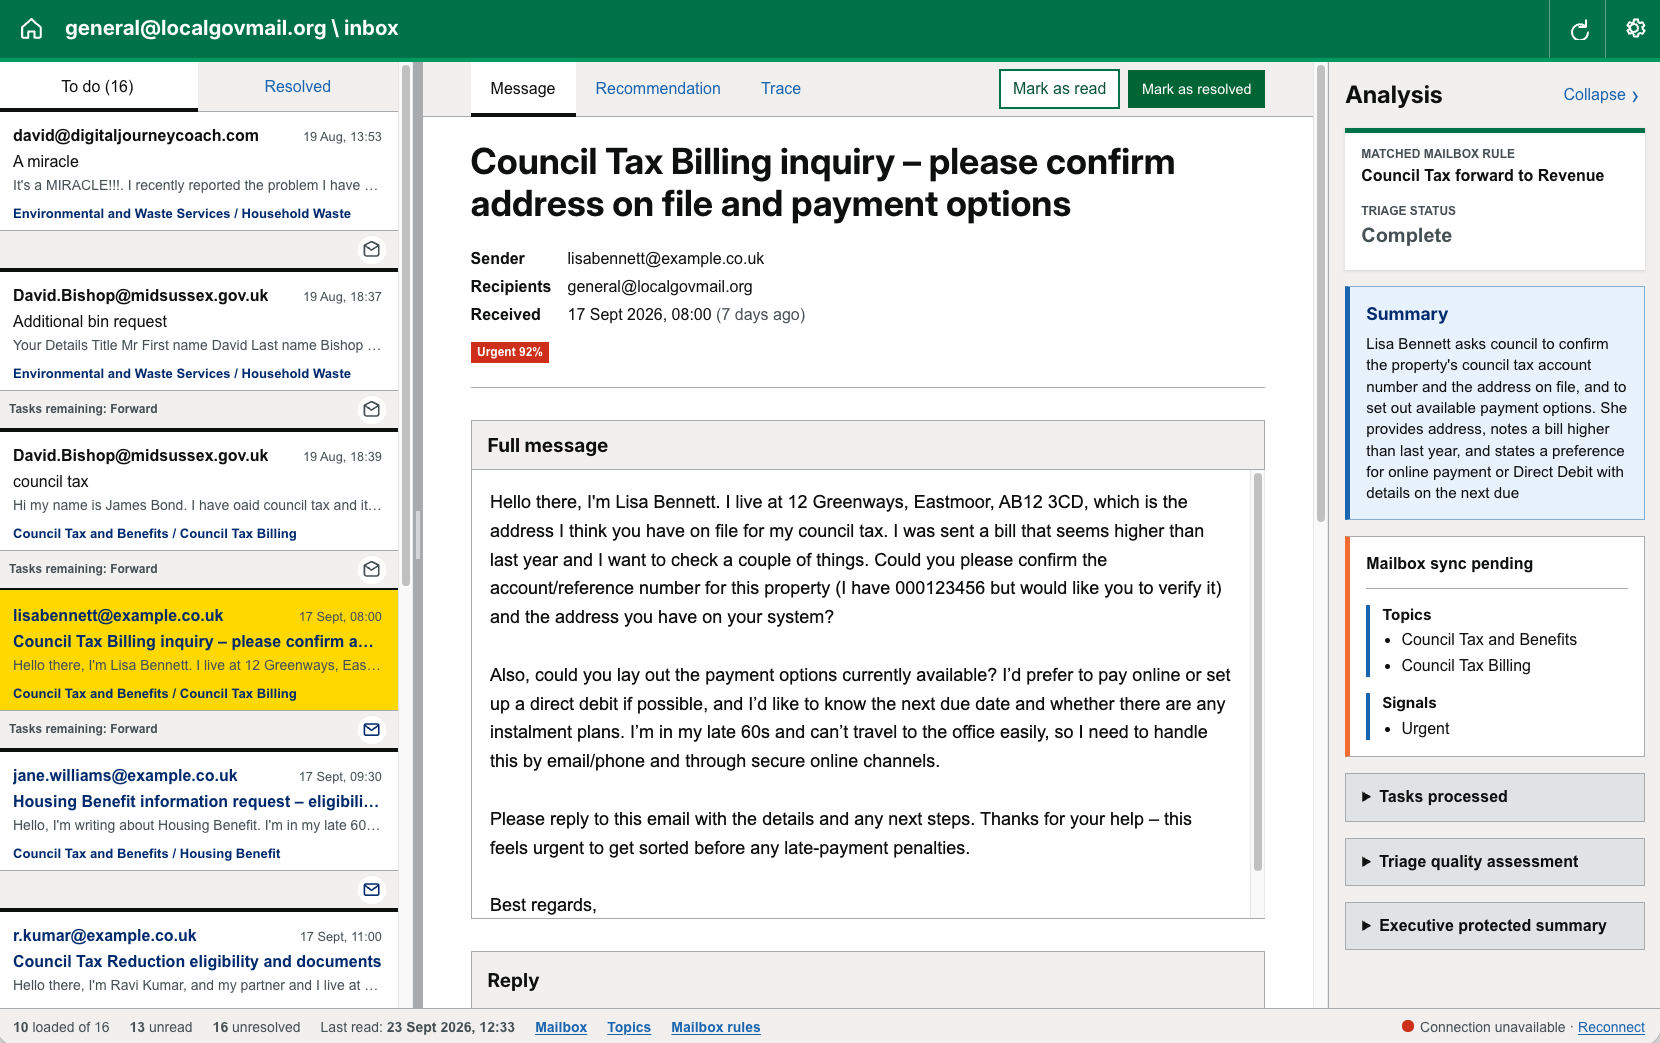Open the Topics link in status bar
This screenshot has height=1043, width=1660.
click(629, 1027)
